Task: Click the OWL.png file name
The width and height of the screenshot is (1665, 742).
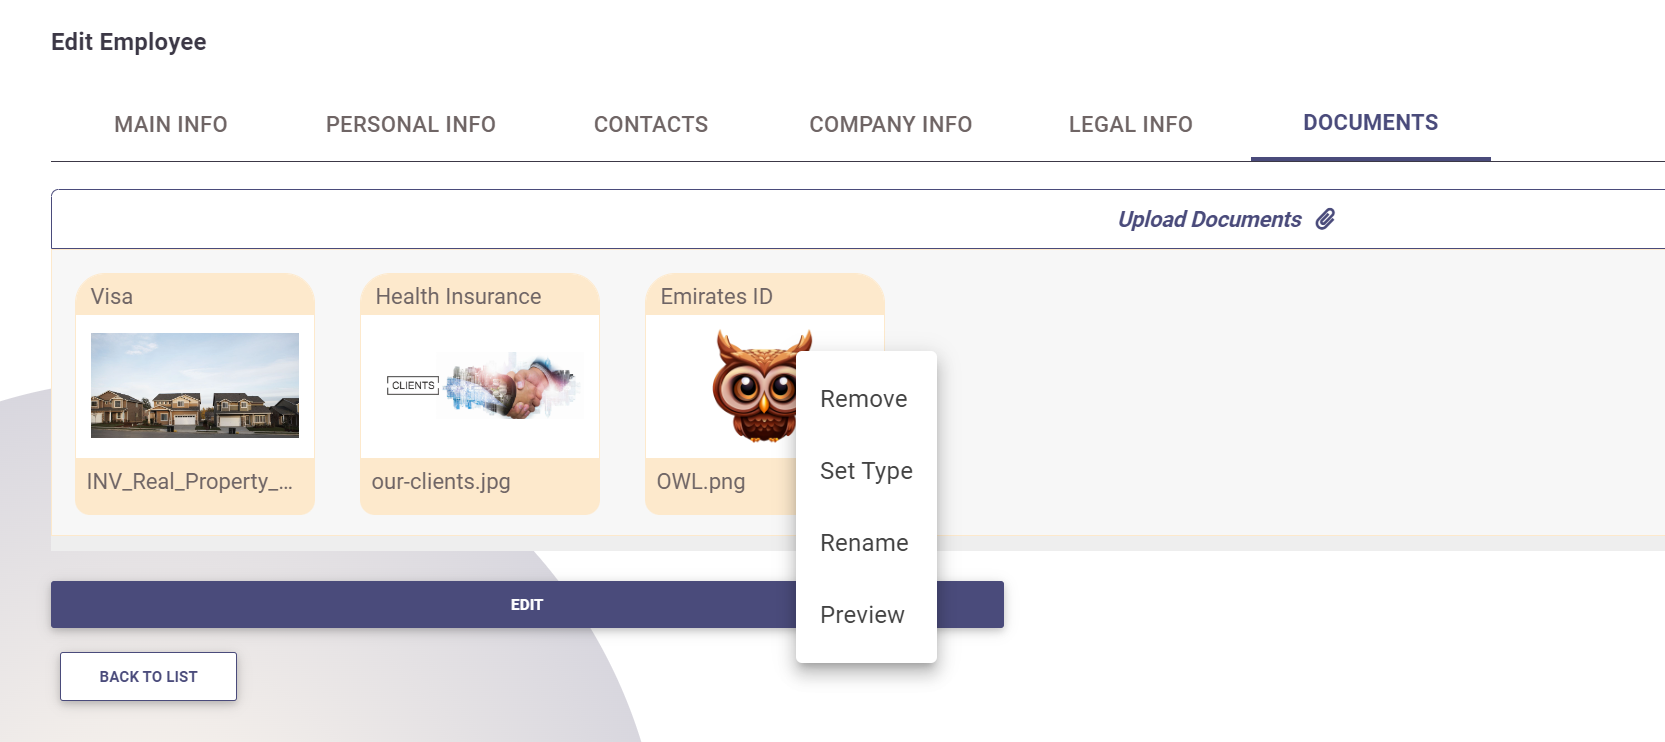Action: point(701,482)
